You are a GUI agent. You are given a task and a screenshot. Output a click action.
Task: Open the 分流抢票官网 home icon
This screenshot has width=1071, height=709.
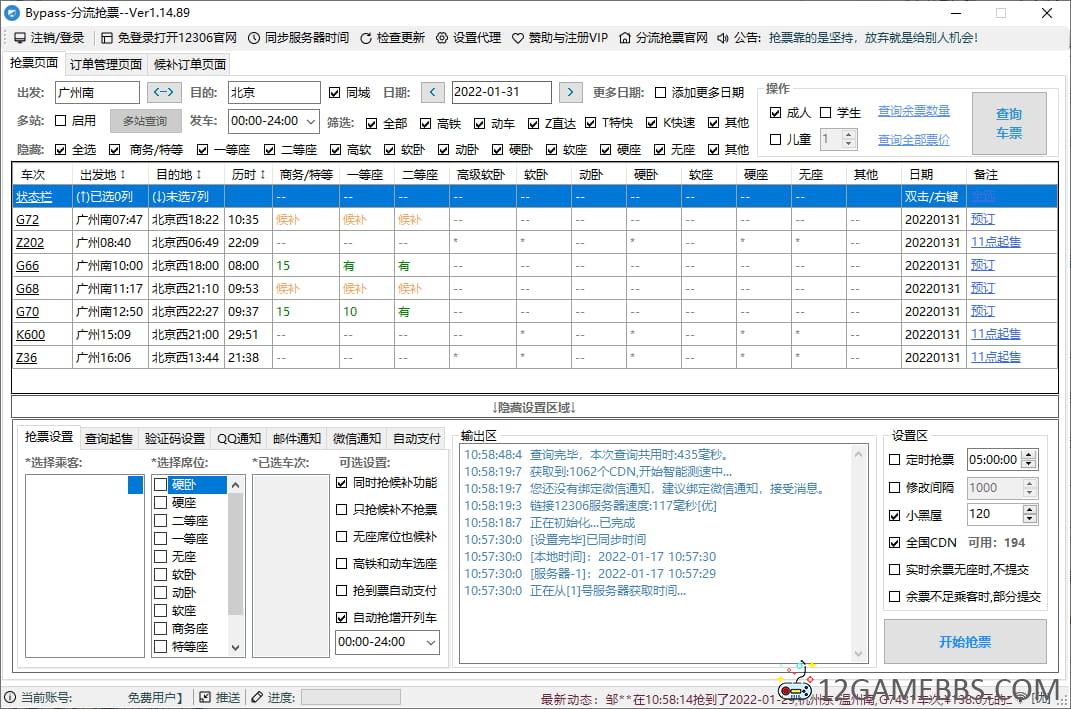(x=625, y=38)
